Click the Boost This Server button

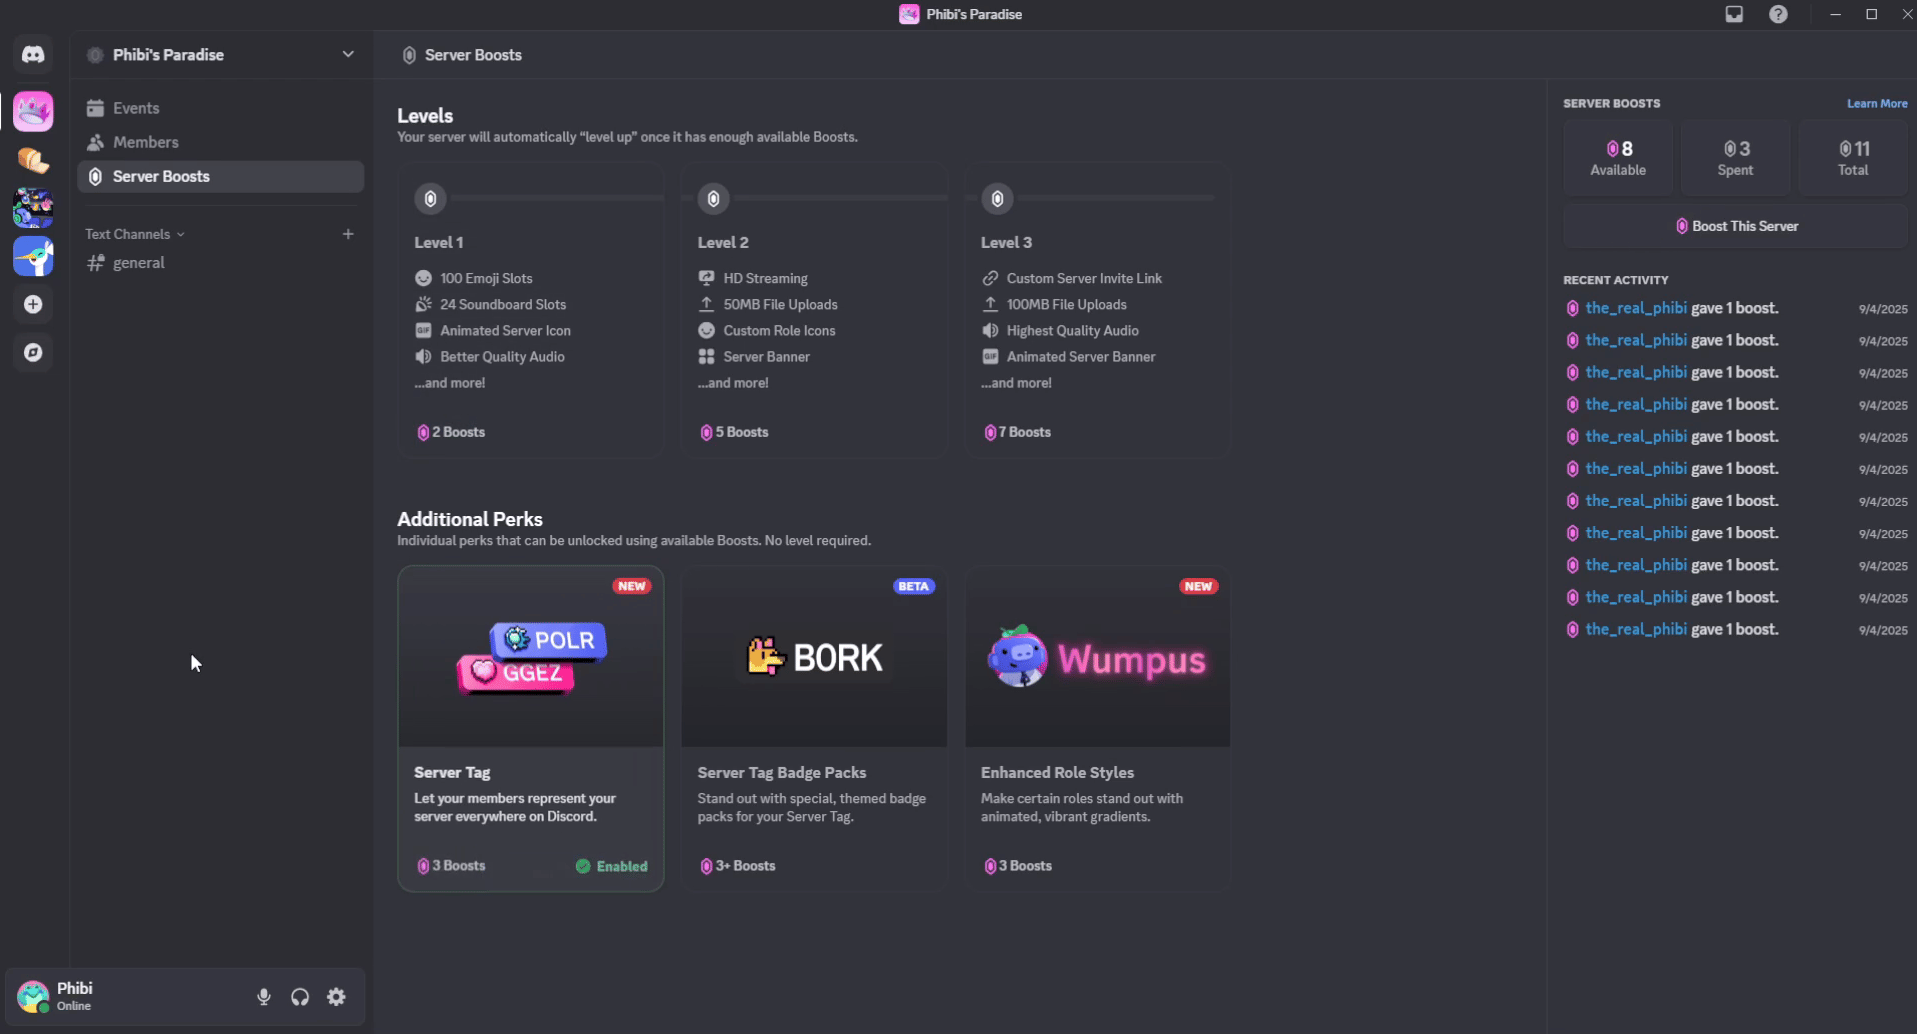(x=1735, y=226)
